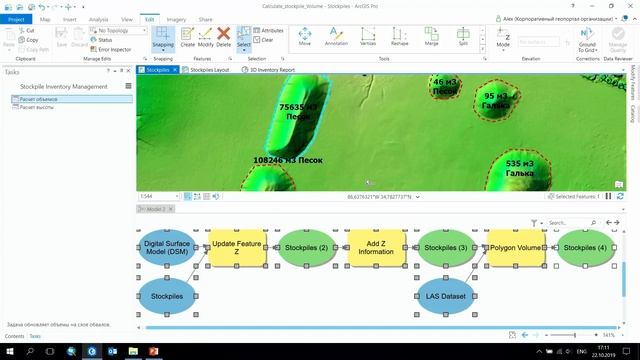This screenshot has width=640, height=360.
Task: Clear the current selection
Action: (263, 40)
